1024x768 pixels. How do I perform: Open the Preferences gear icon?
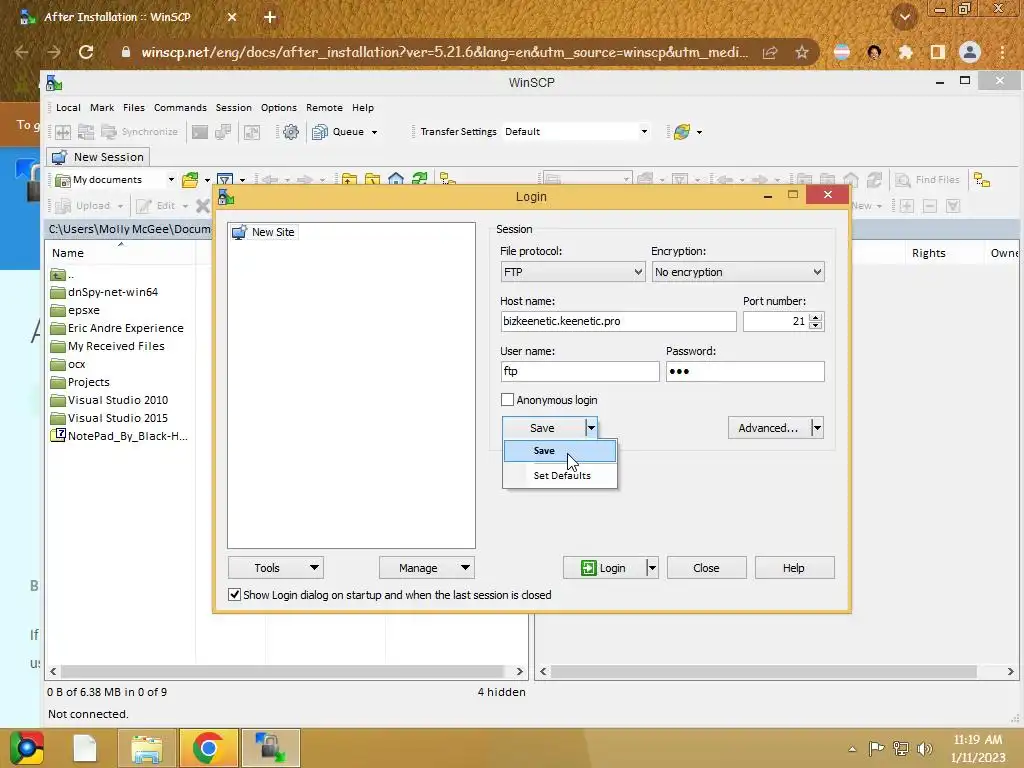coord(291,132)
